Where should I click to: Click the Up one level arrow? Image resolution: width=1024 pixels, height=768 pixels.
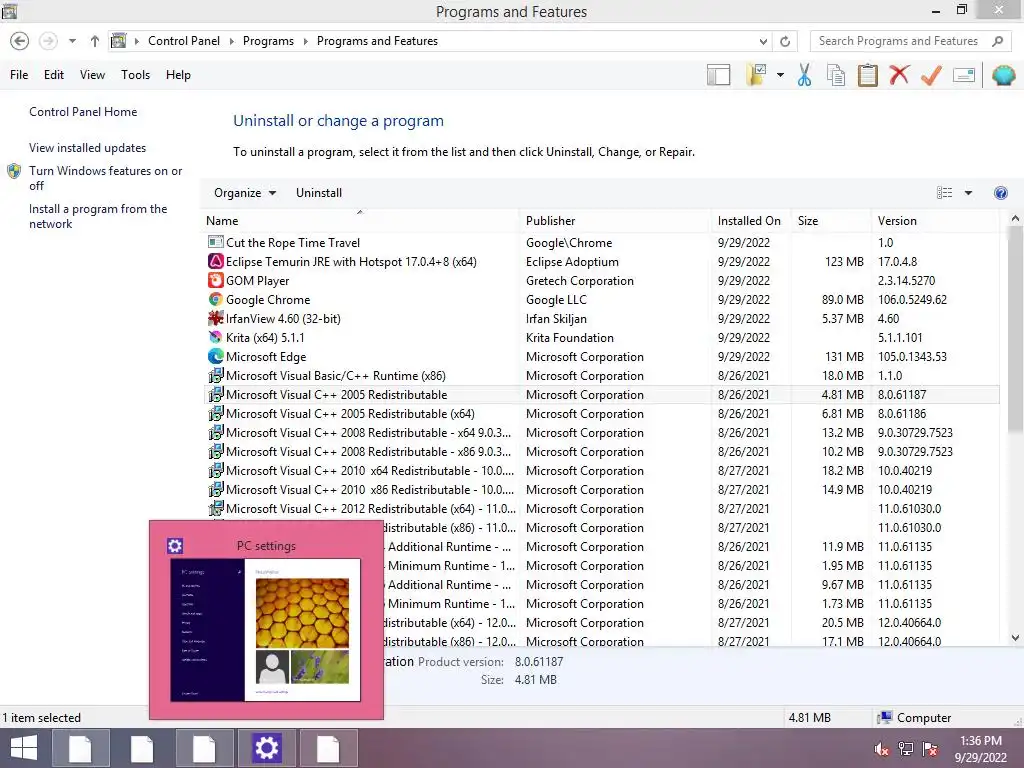[95, 41]
